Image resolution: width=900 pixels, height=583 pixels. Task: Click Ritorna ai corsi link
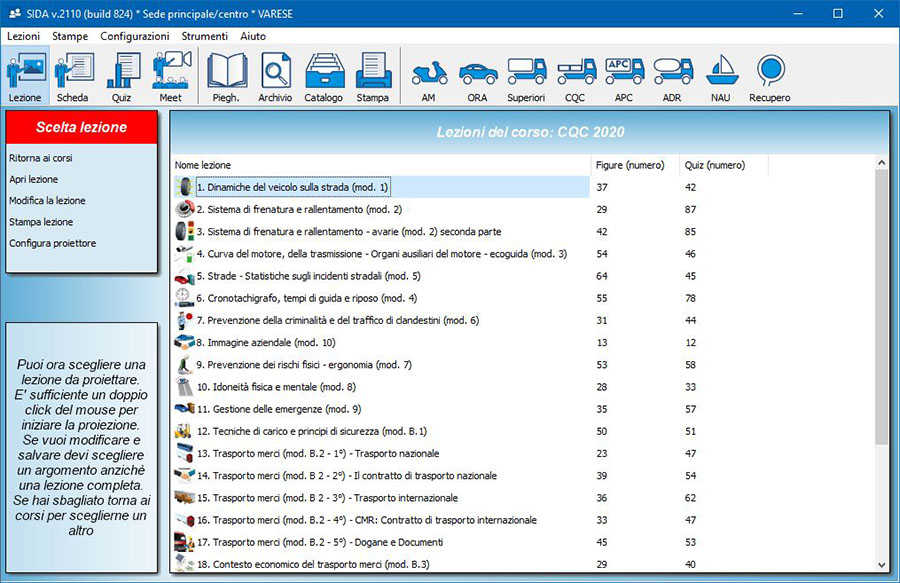(41, 158)
